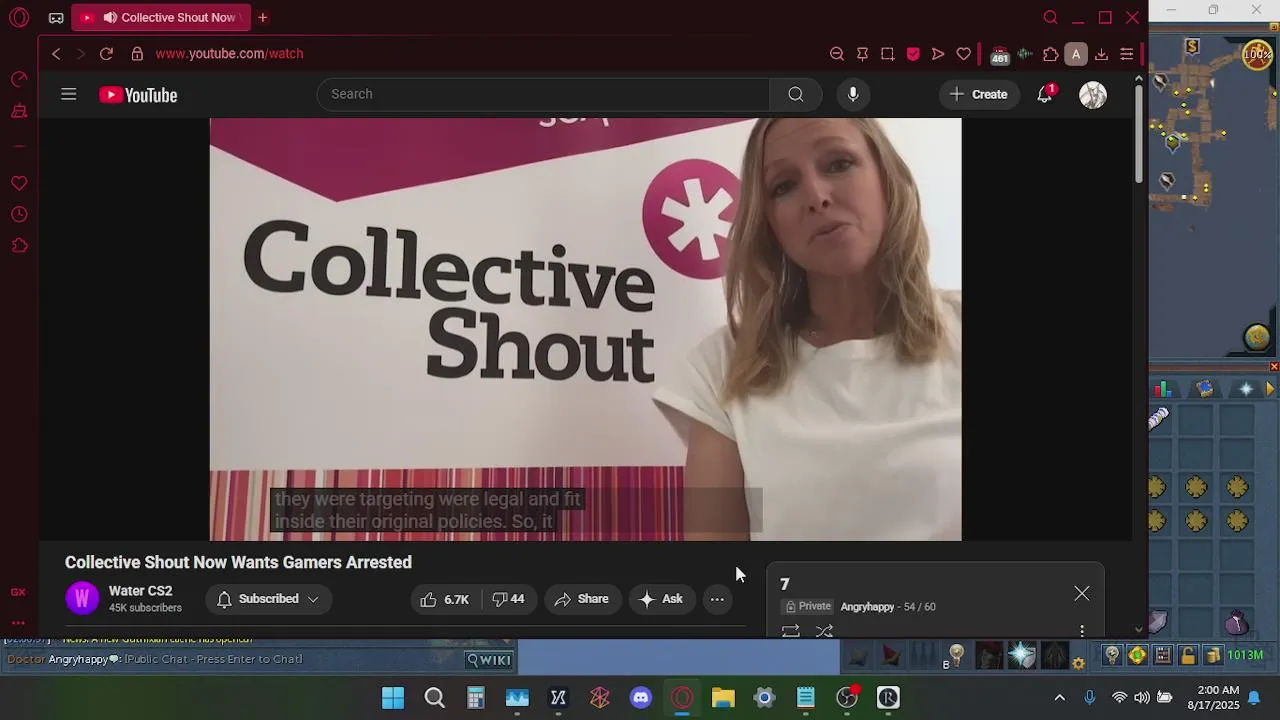Close the playlist panel
Screen dimensions: 1280x720
1082,593
